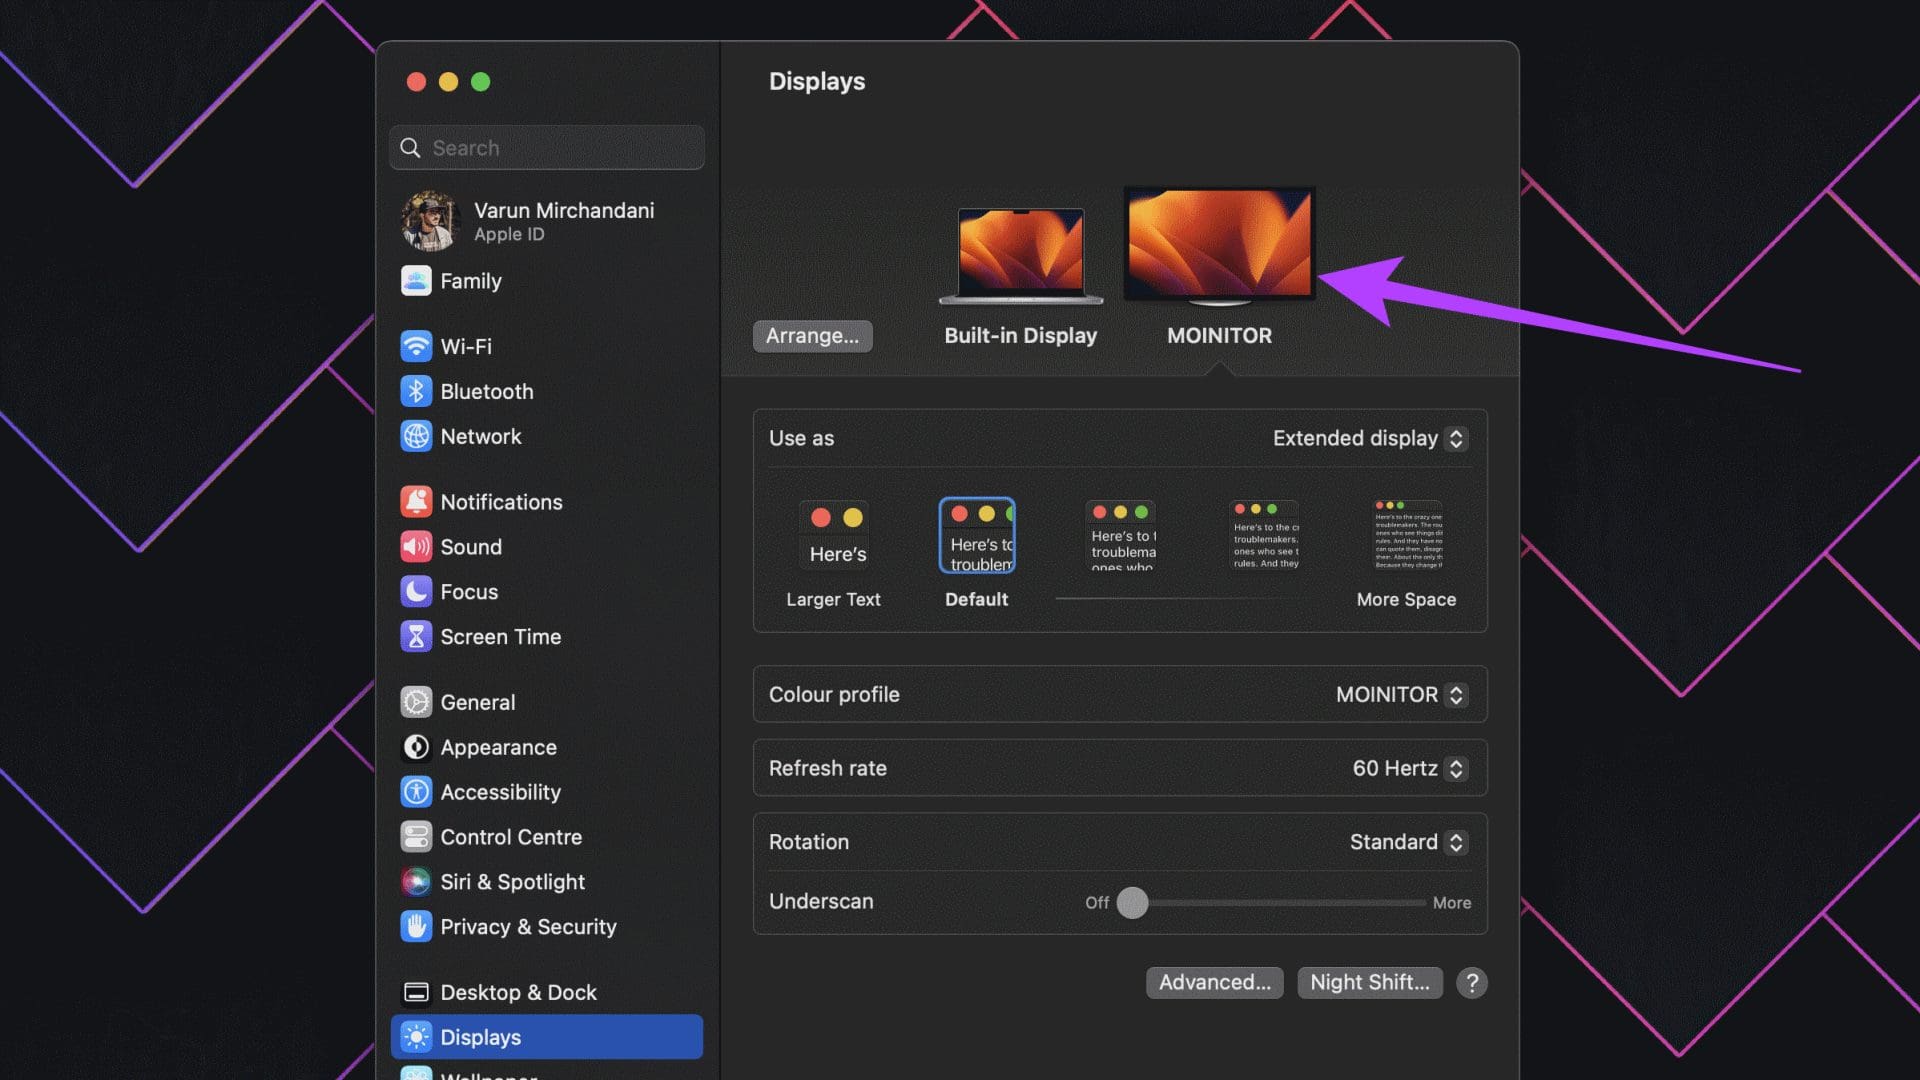Open the Colour profile MOINITOR dropdown
Viewport: 1920px width, 1080px height.
(1401, 694)
